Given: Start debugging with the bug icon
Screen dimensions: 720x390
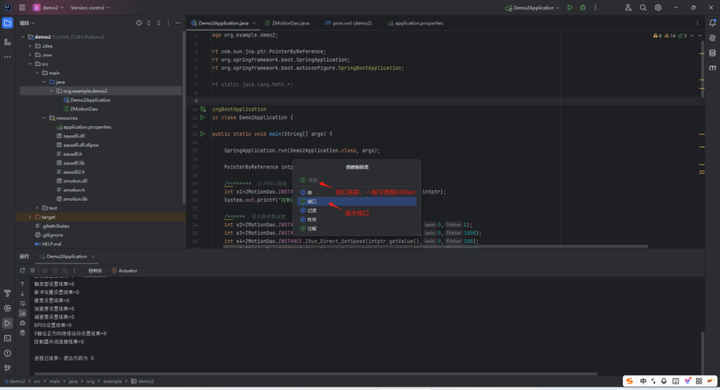Looking at the screenshot, I should [x=583, y=7].
